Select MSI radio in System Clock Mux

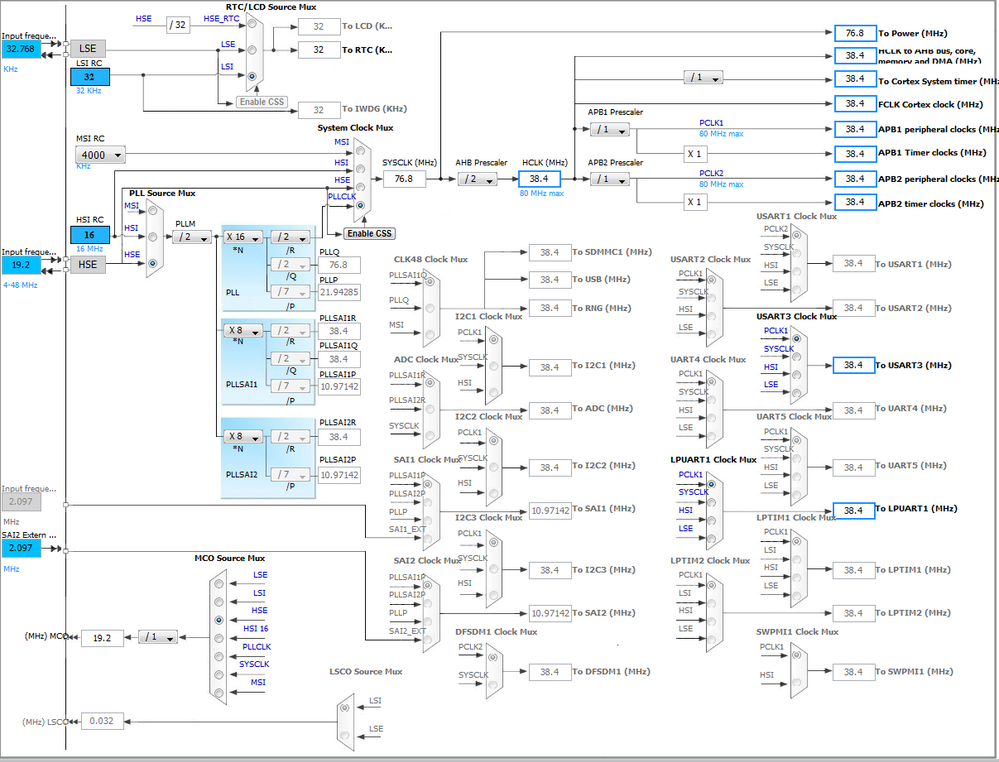point(361,150)
